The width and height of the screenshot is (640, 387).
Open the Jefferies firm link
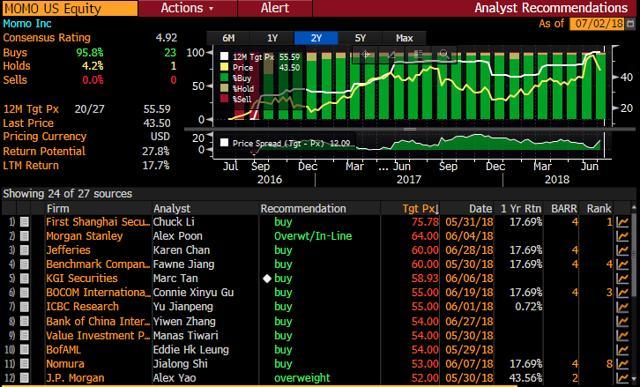(x=68, y=250)
